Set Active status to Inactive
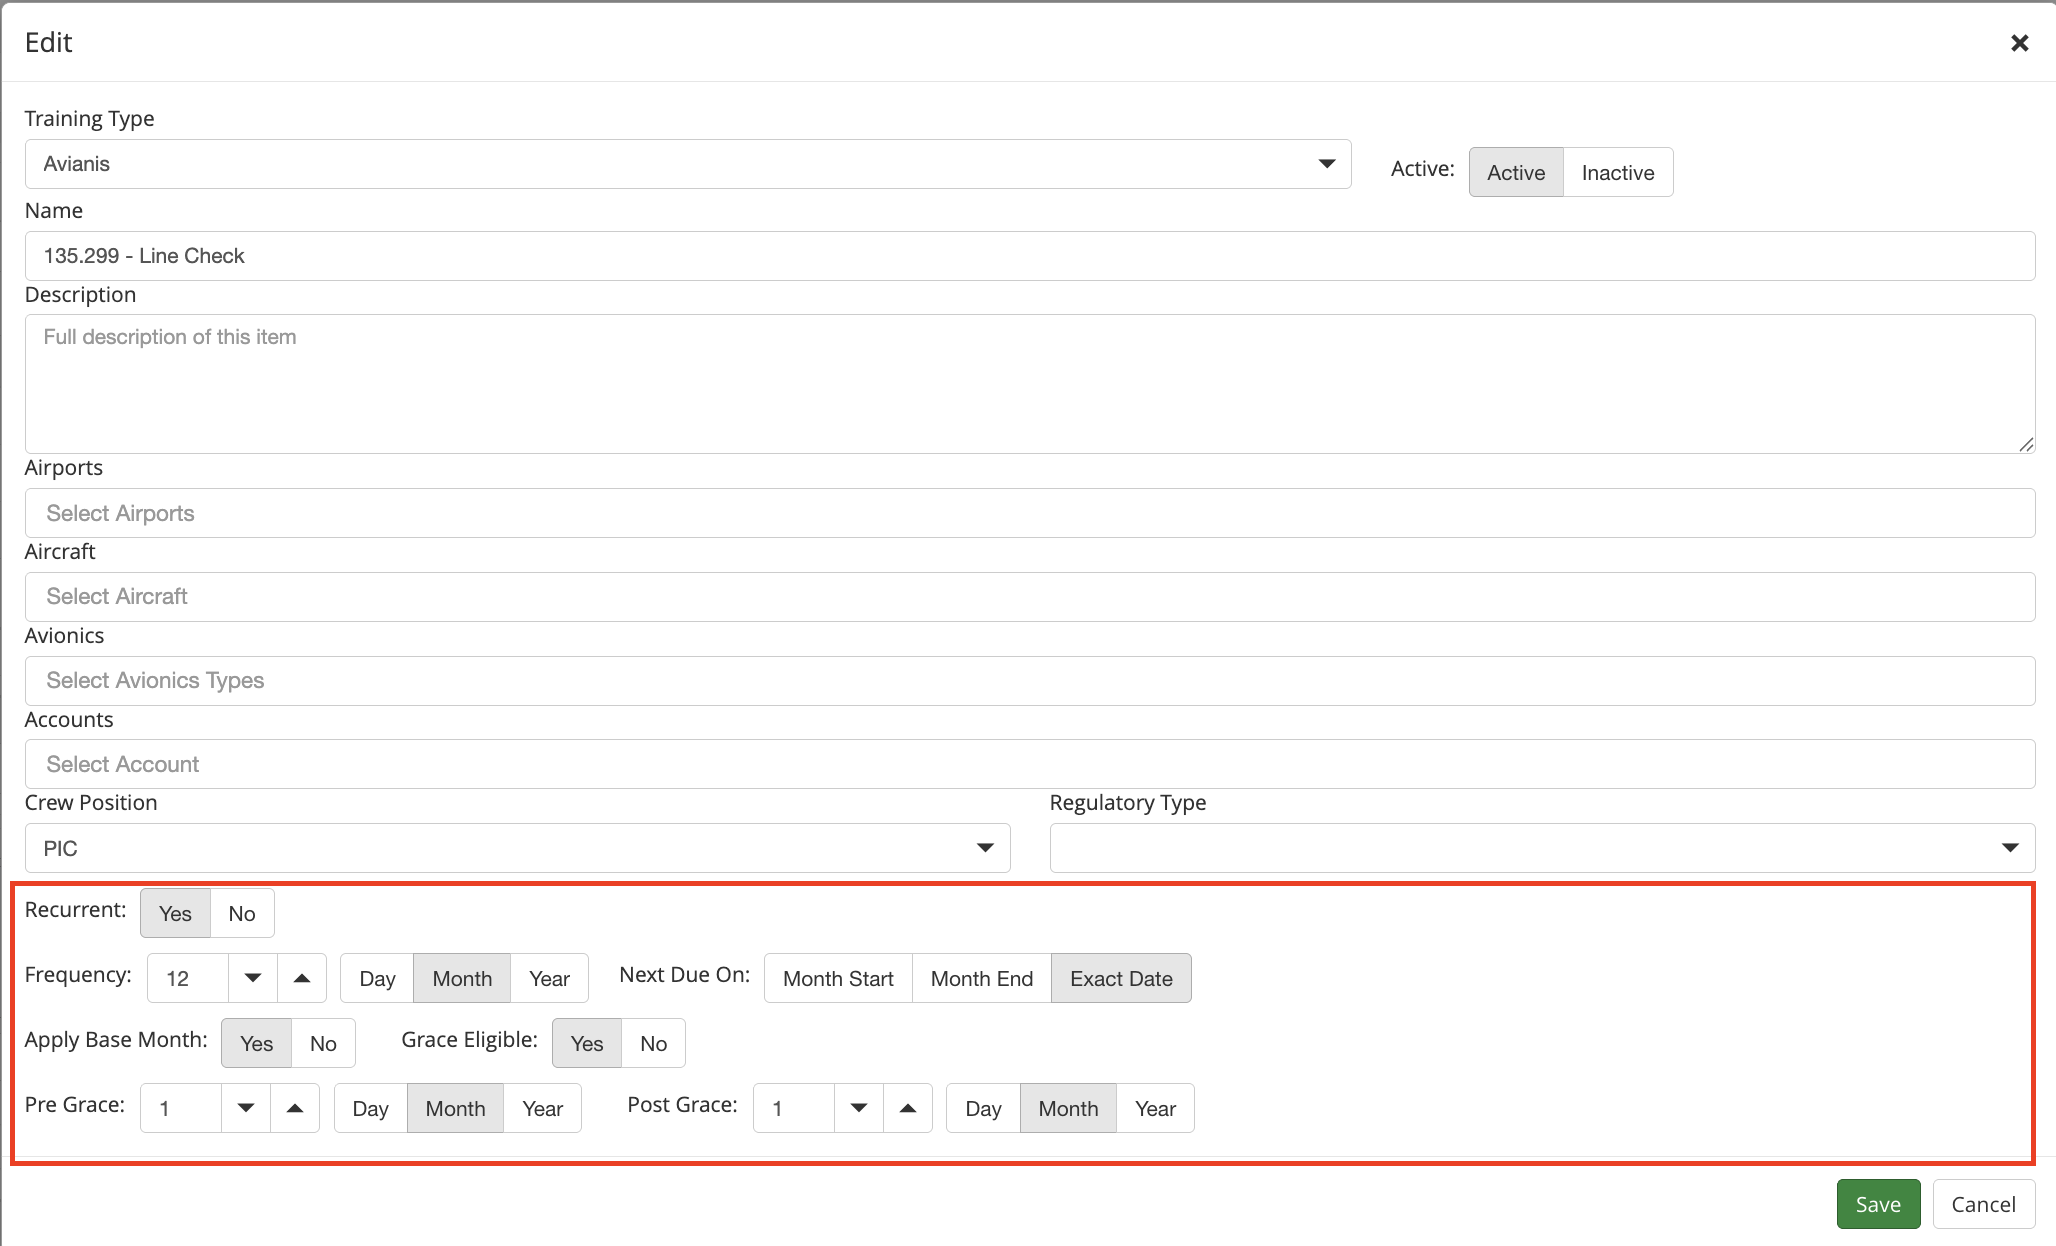The width and height of the screenshot is (2056, 1246). click(x=1617, y=173)
